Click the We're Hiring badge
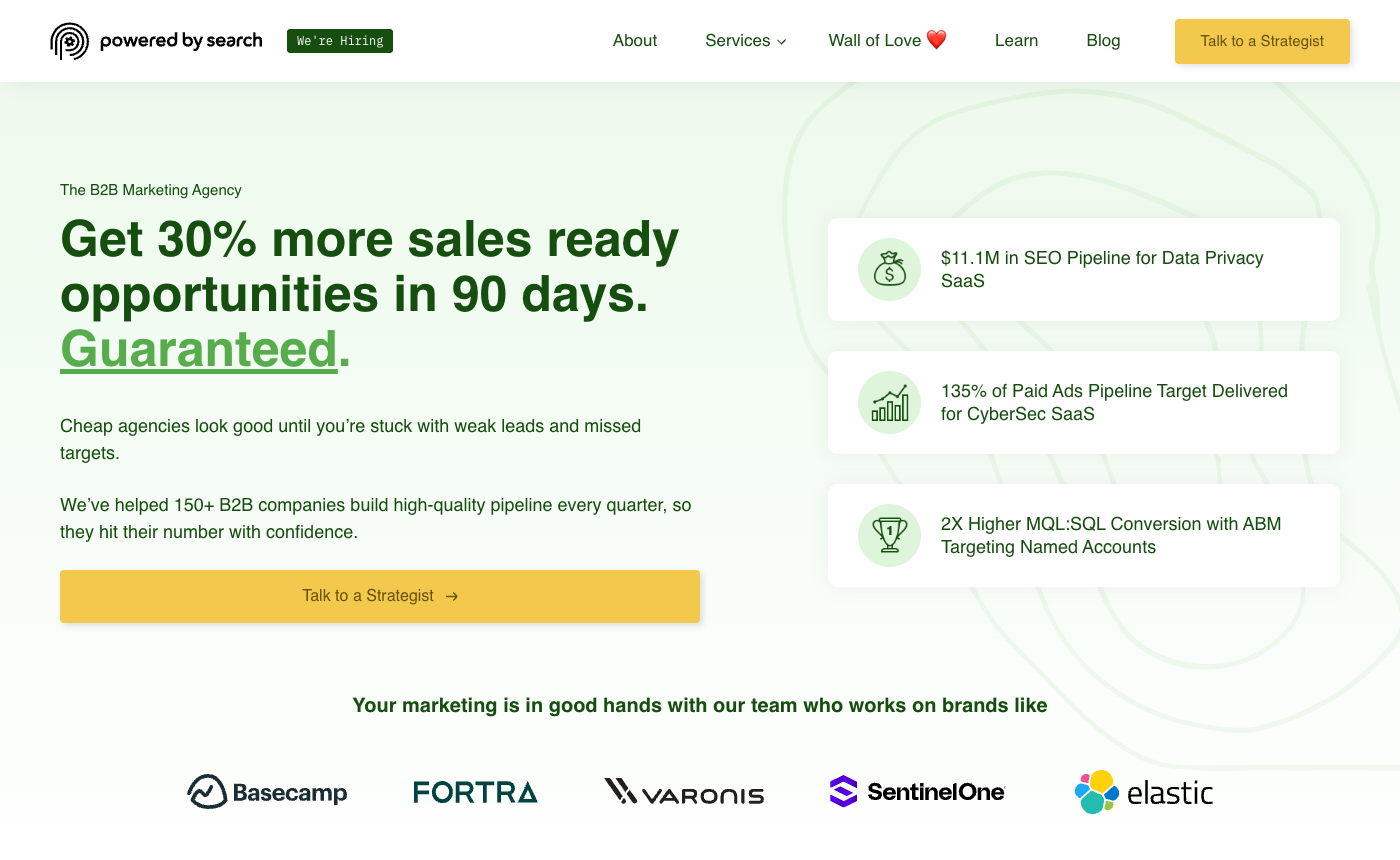 [x=340, y=41]
